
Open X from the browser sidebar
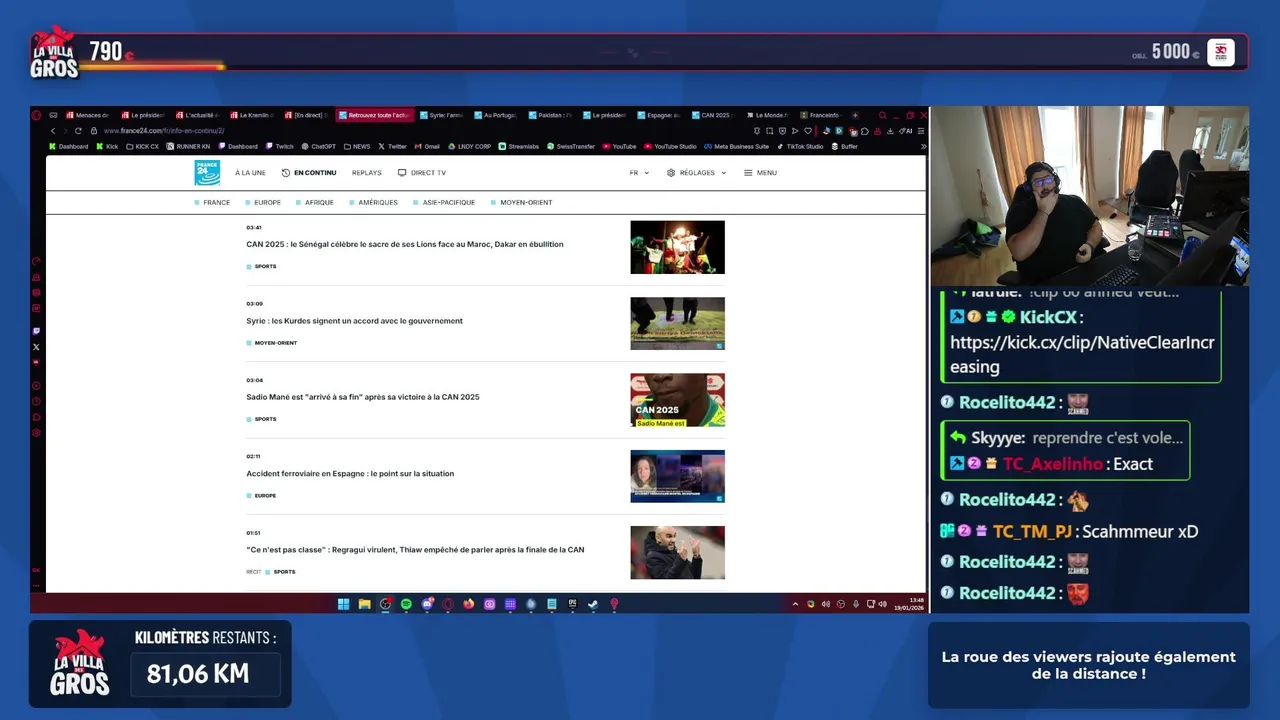(36, 347)
